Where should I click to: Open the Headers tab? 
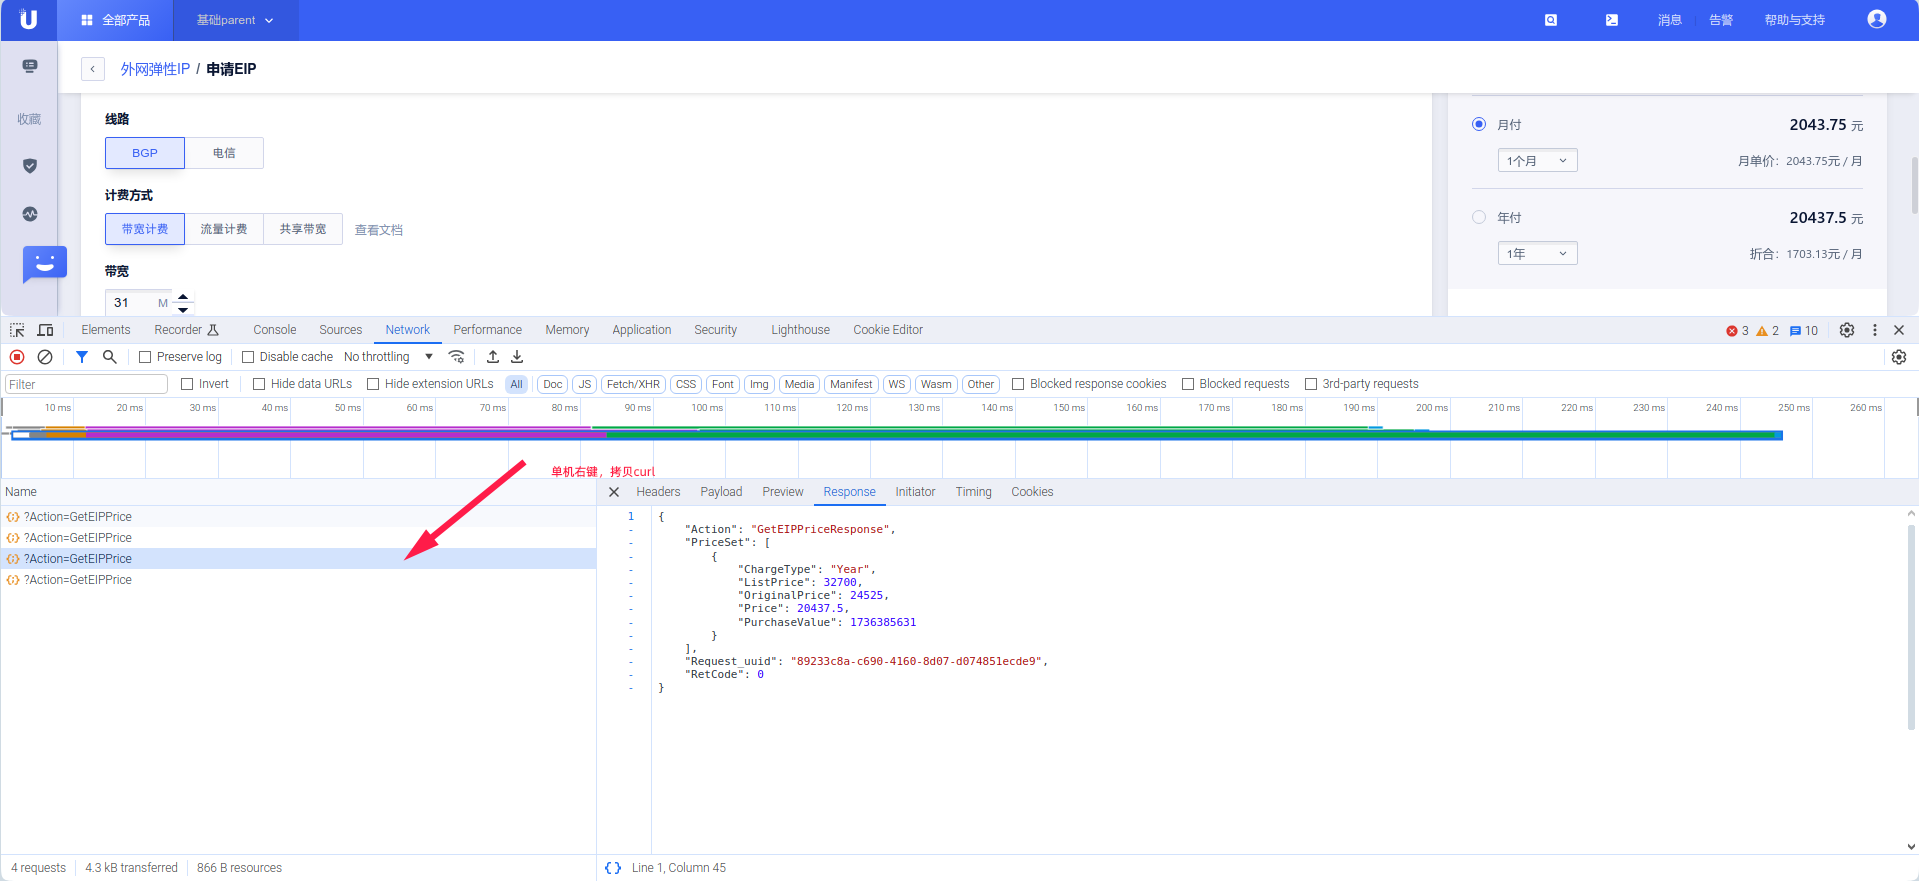coord(658,492)
